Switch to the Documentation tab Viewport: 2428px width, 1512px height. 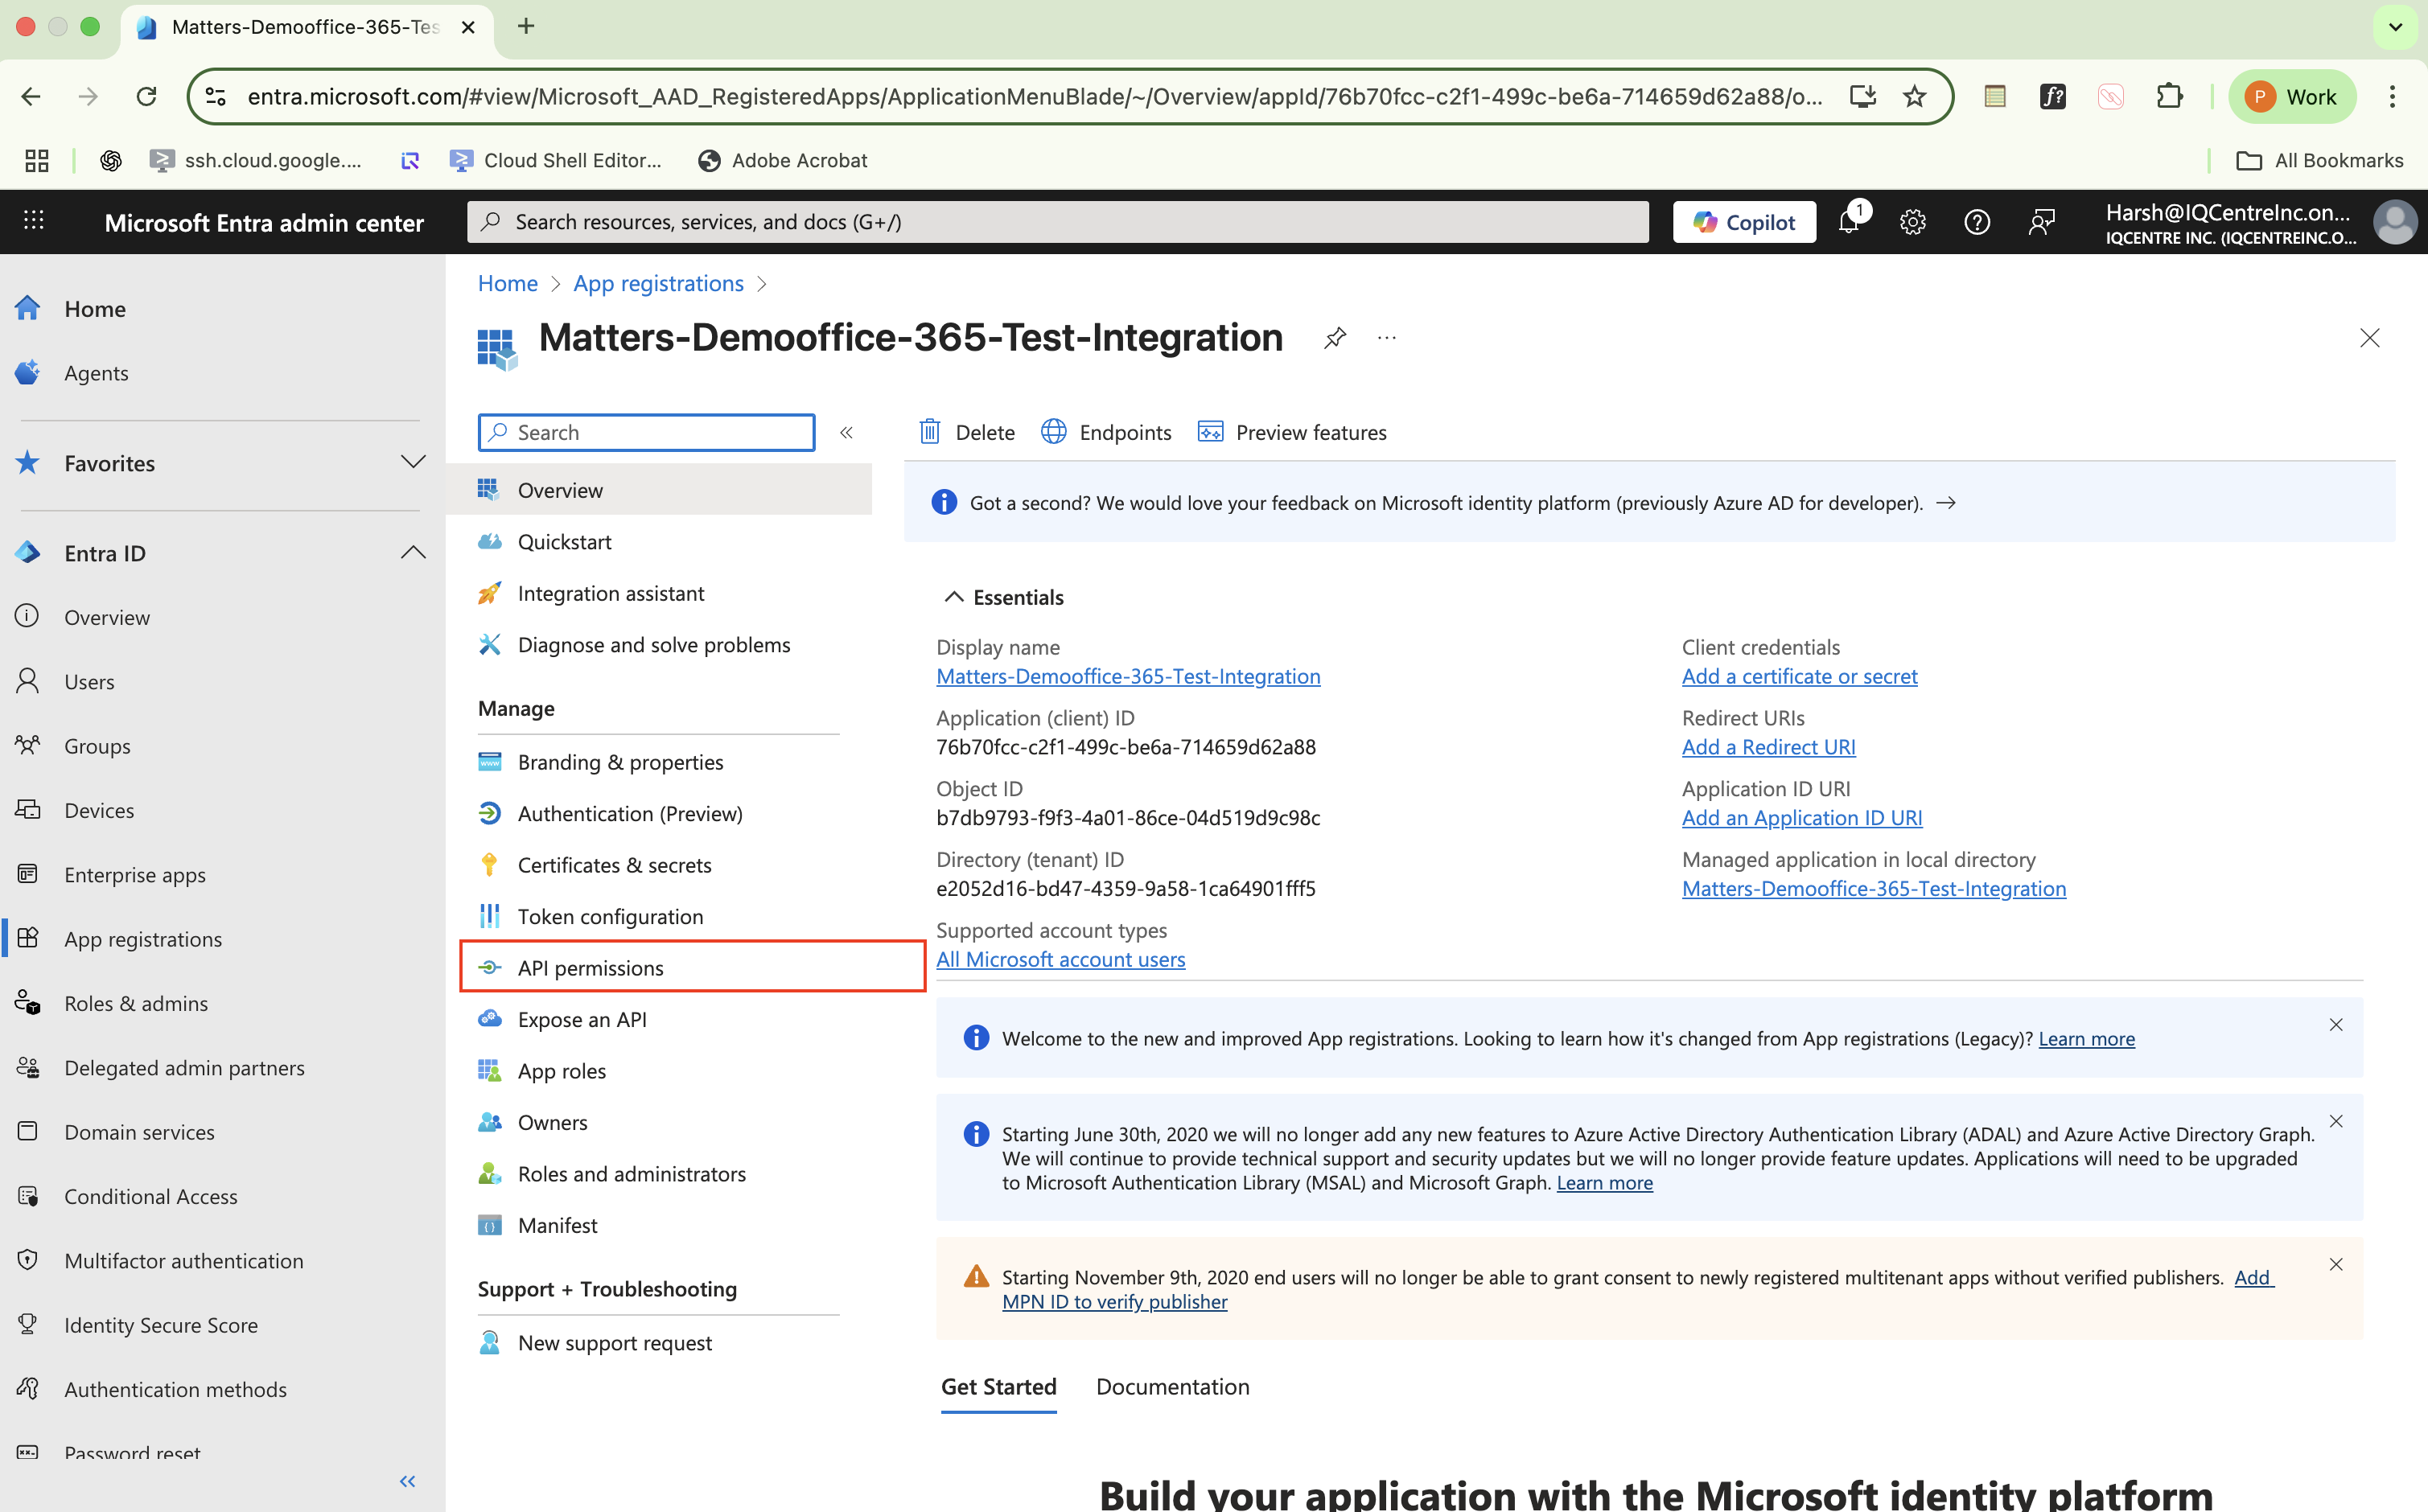1172,1386
